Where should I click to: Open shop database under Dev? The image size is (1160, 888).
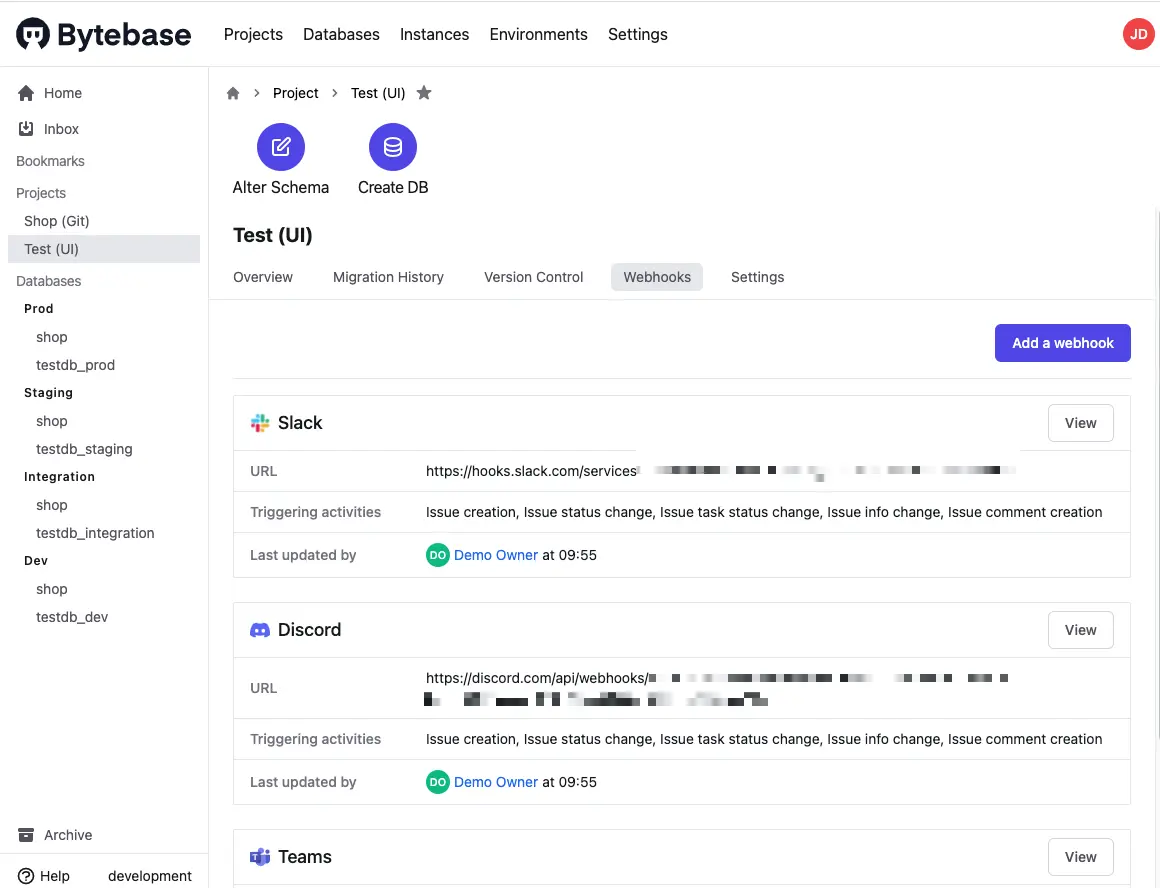coord(52,589)
